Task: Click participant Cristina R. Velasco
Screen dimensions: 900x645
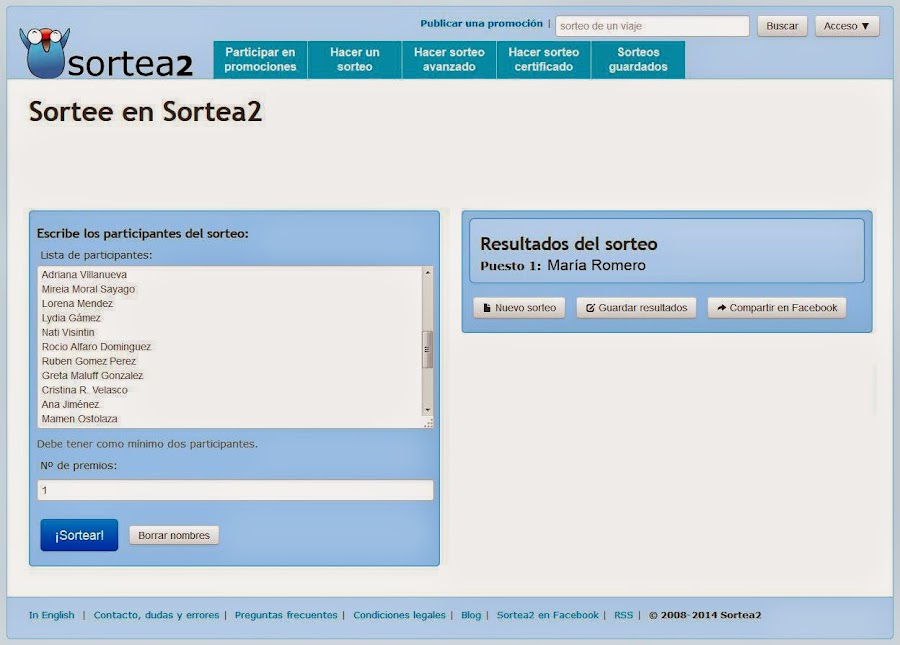Action: (84, 390)
